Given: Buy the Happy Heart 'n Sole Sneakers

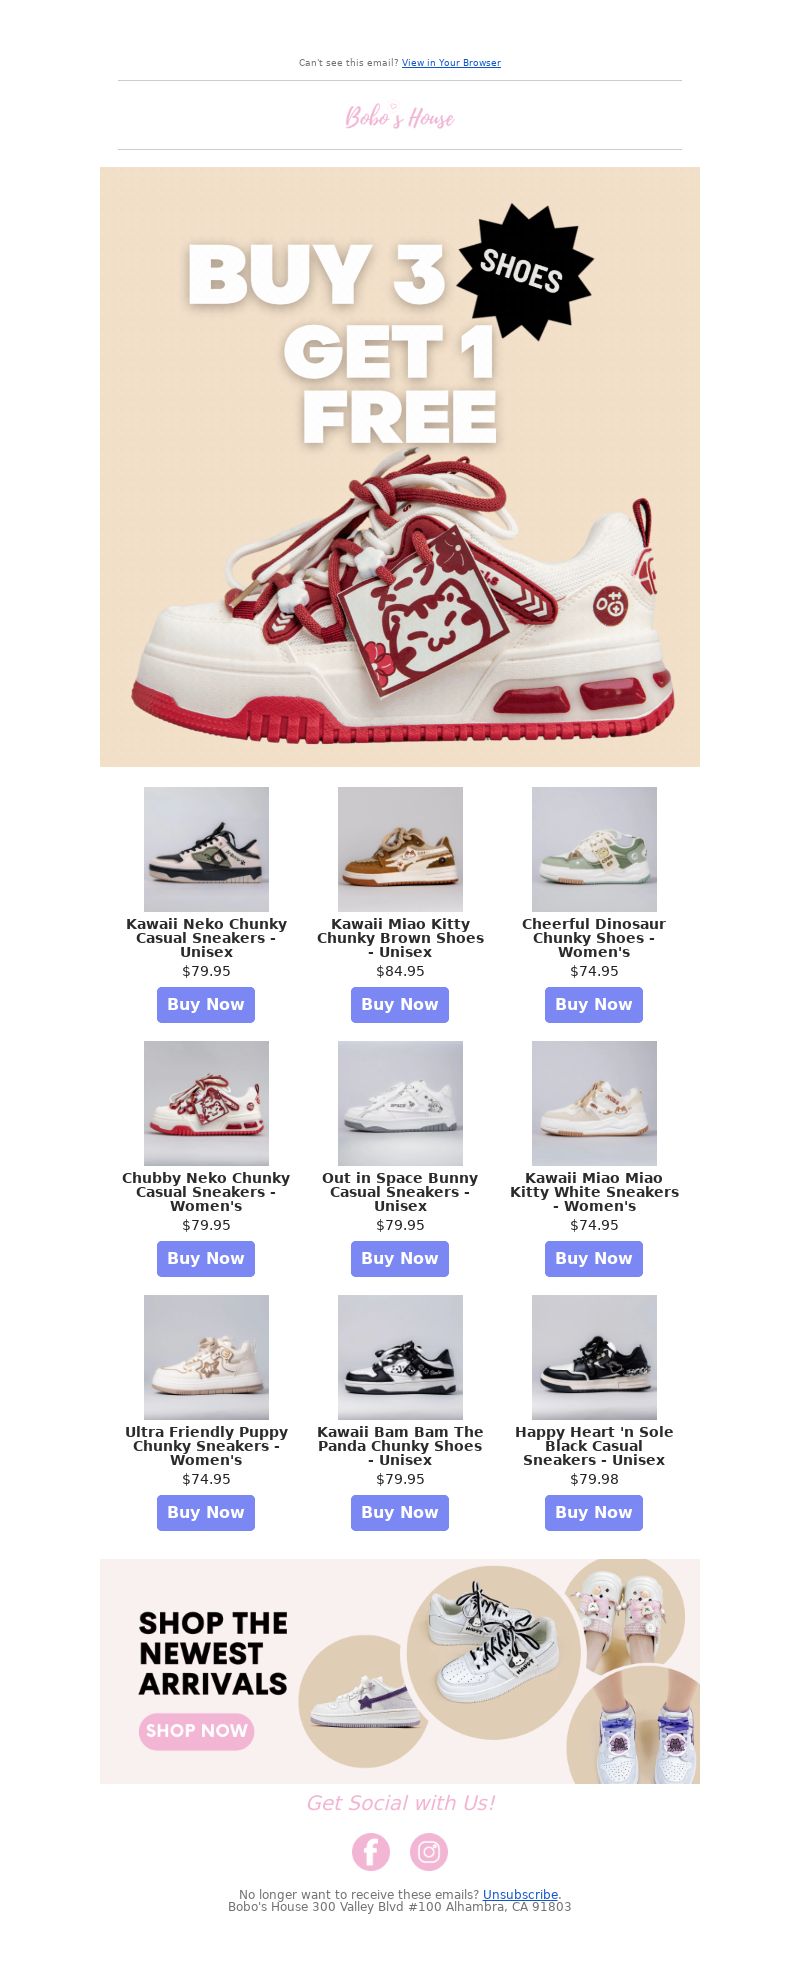Looking at the screenshot, I should pyautogui.click(x=594, y=1512).
